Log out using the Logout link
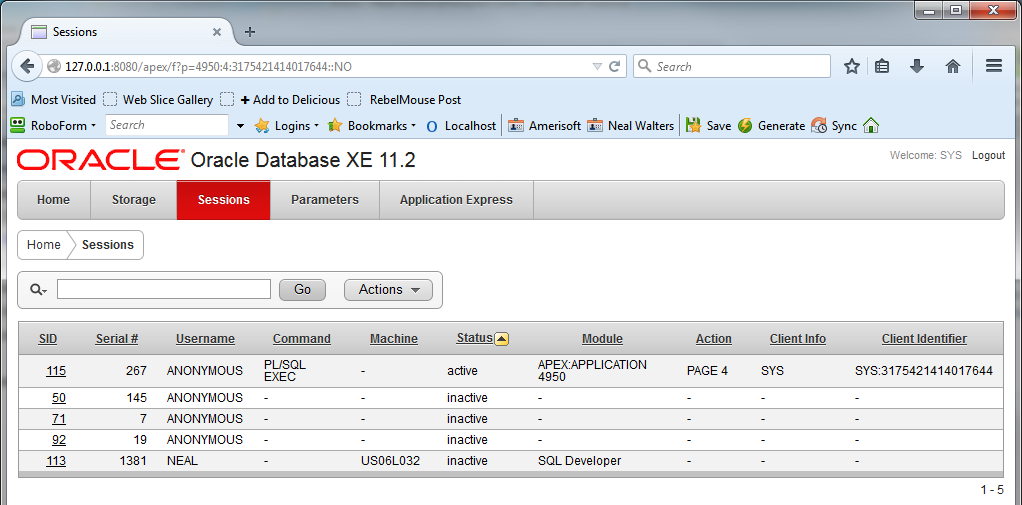 click(x=988, y=156)
